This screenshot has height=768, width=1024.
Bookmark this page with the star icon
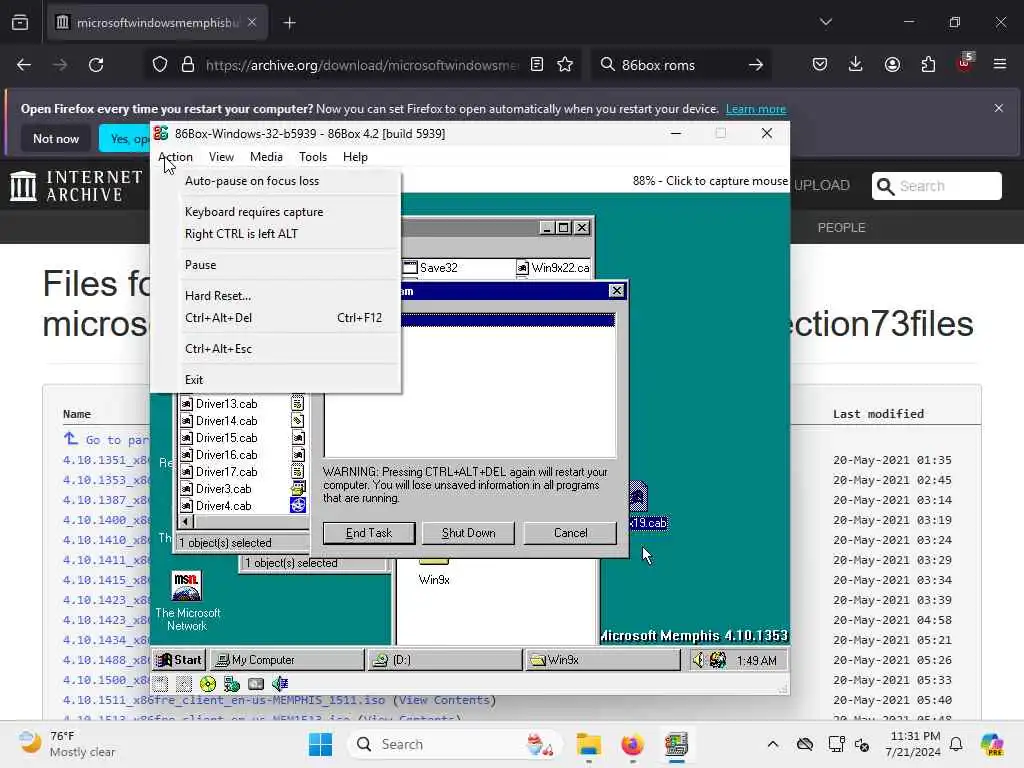click(565, 65)
